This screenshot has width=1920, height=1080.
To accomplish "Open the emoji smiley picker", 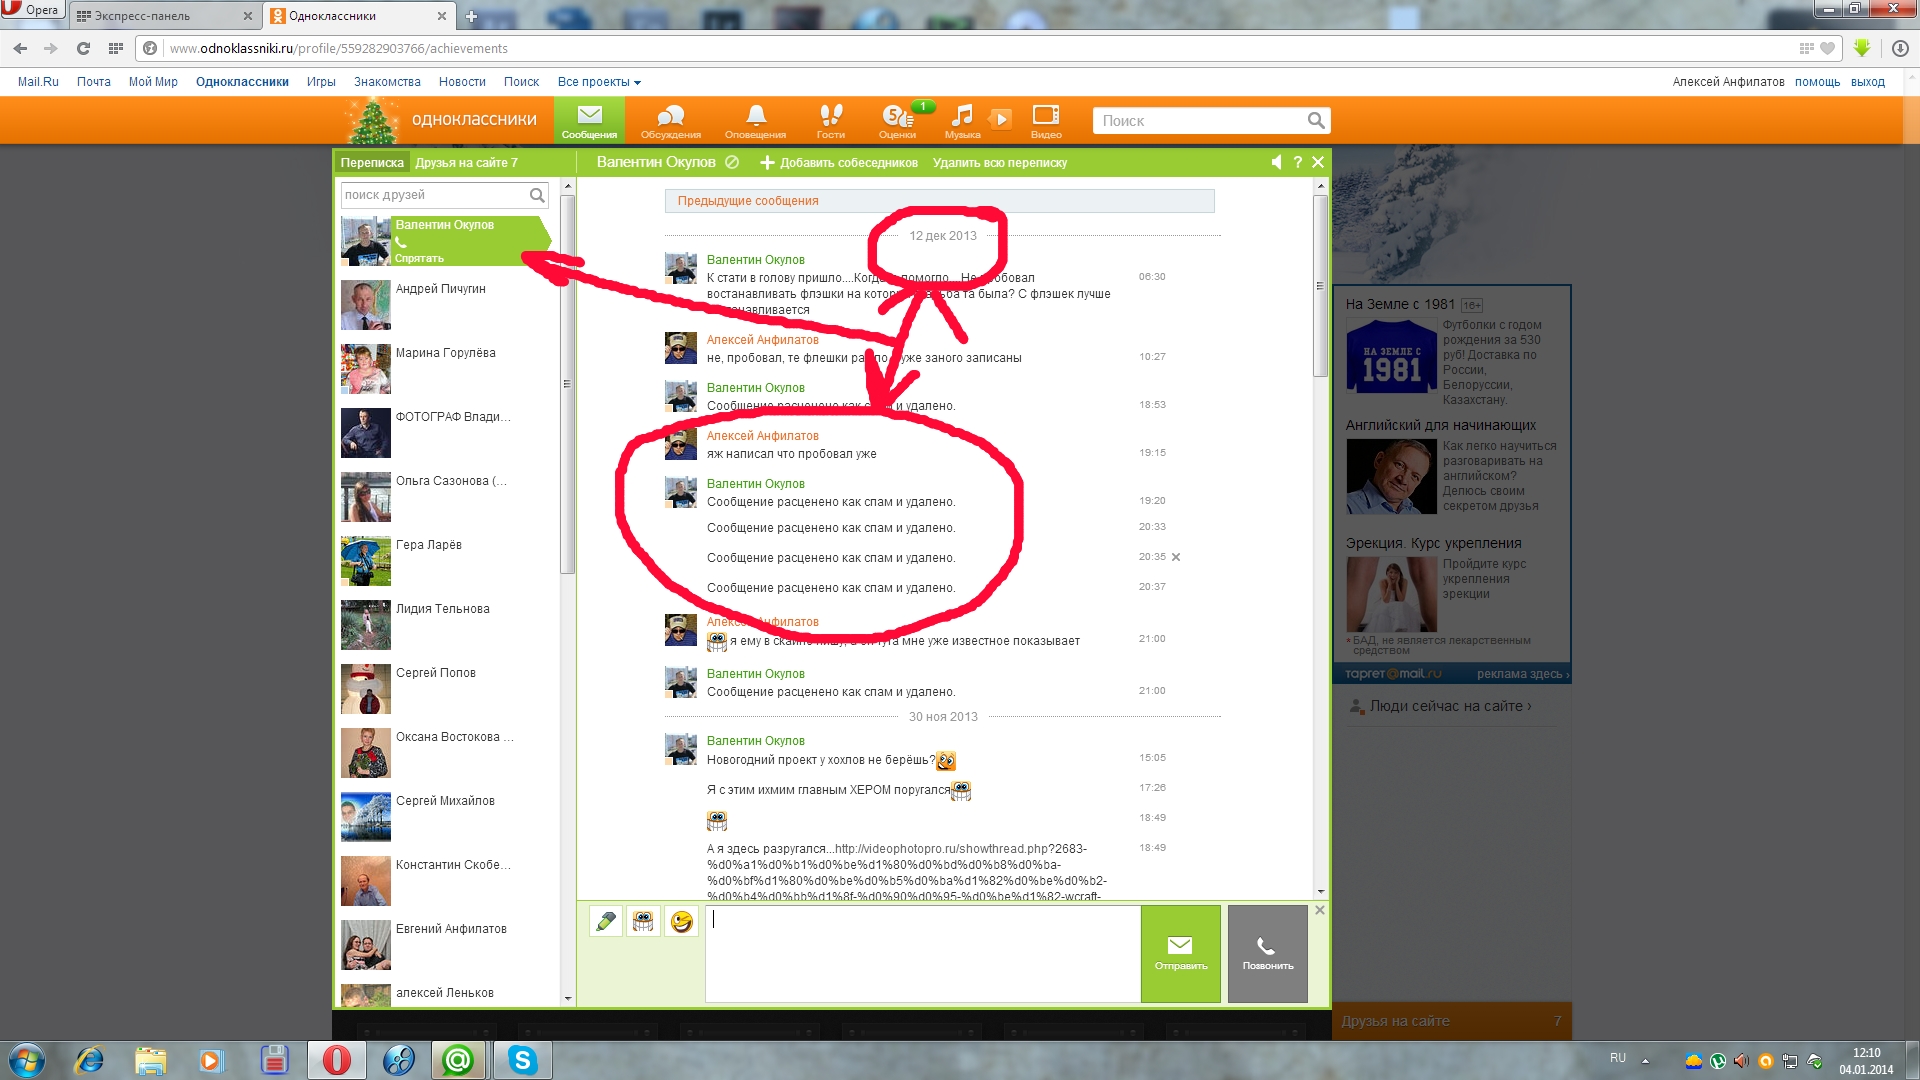I will [x=681, y=921].
